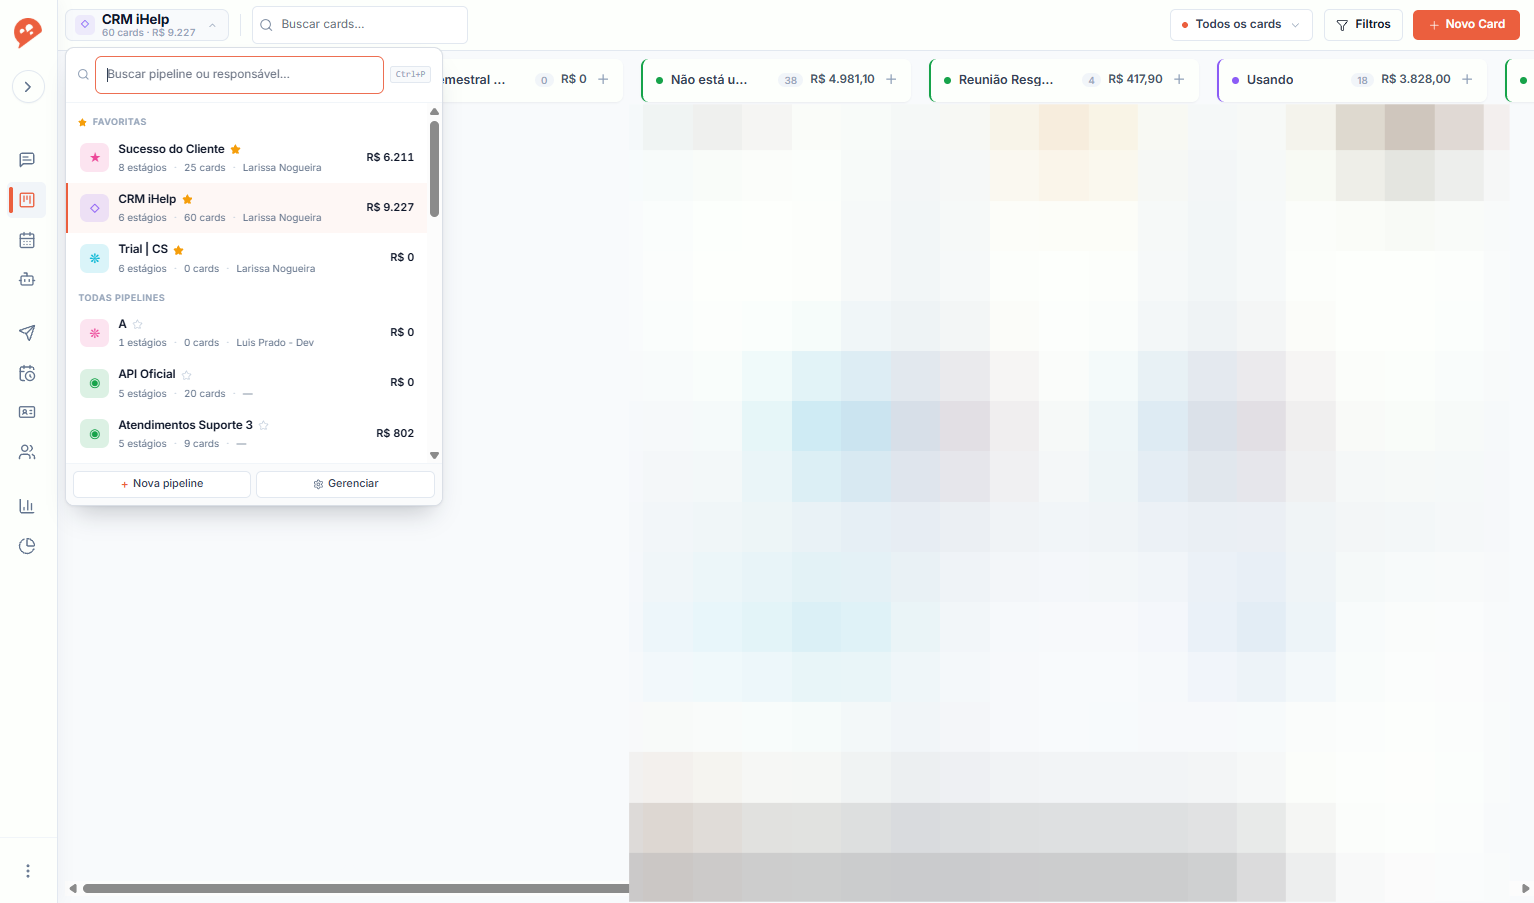
Task: Open the calendar sidebar icon
Action: click(27, 240)
